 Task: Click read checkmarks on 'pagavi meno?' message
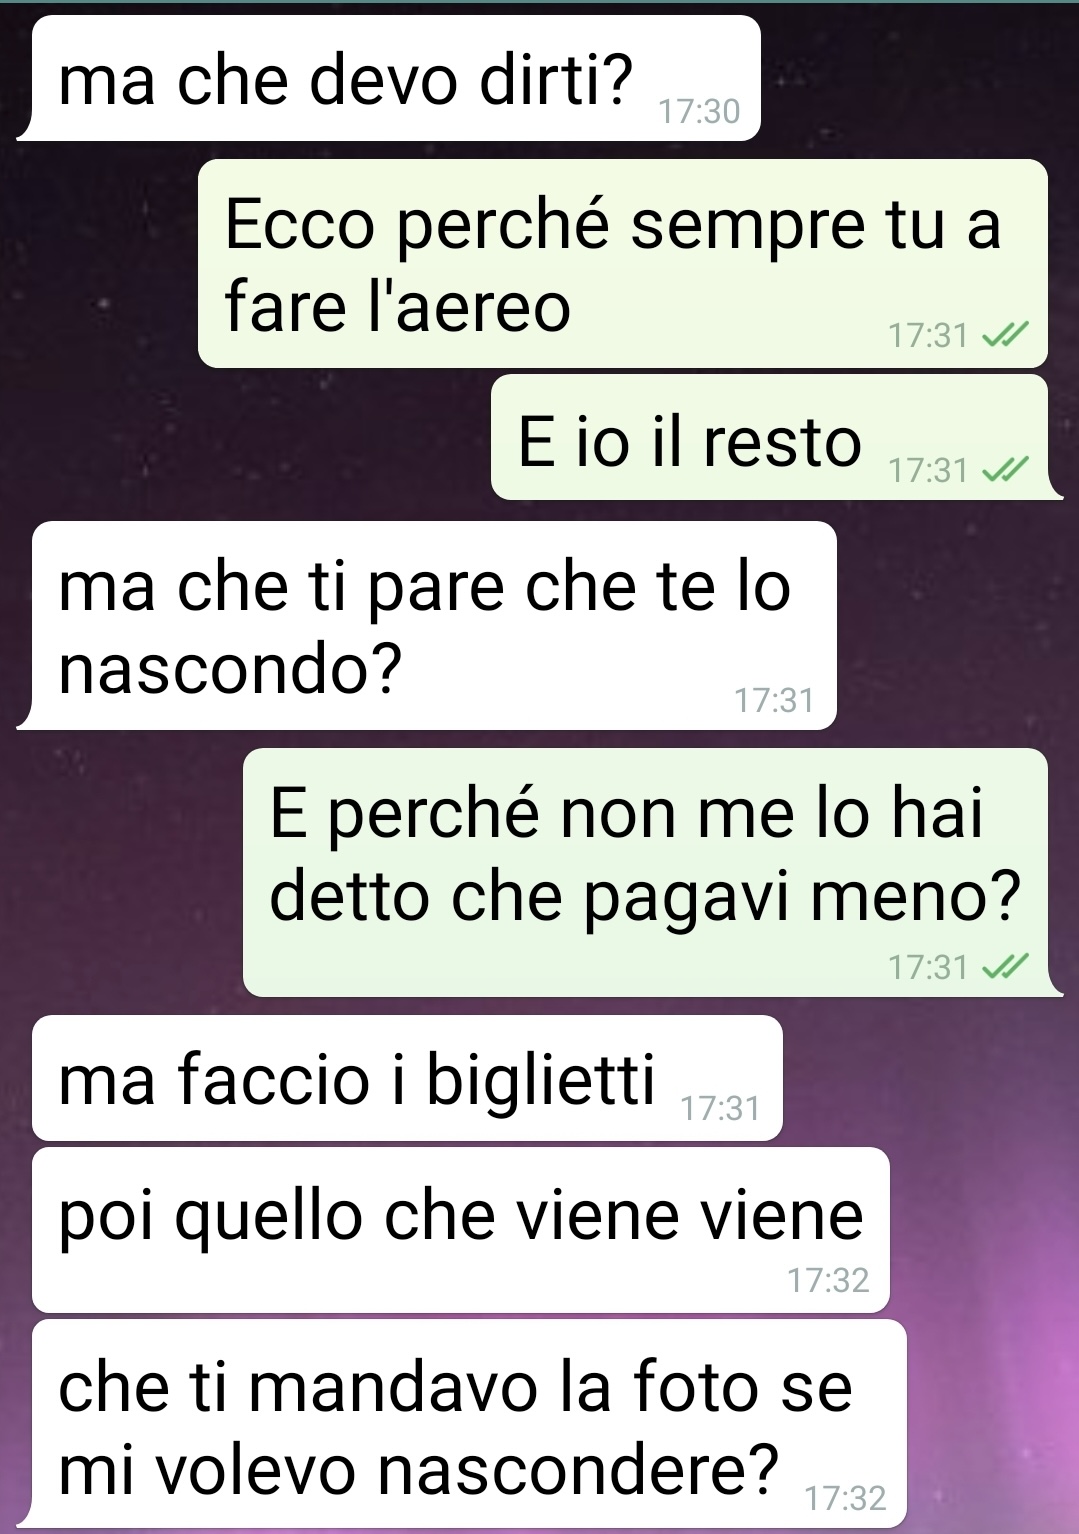click(x=1004, y=967)
